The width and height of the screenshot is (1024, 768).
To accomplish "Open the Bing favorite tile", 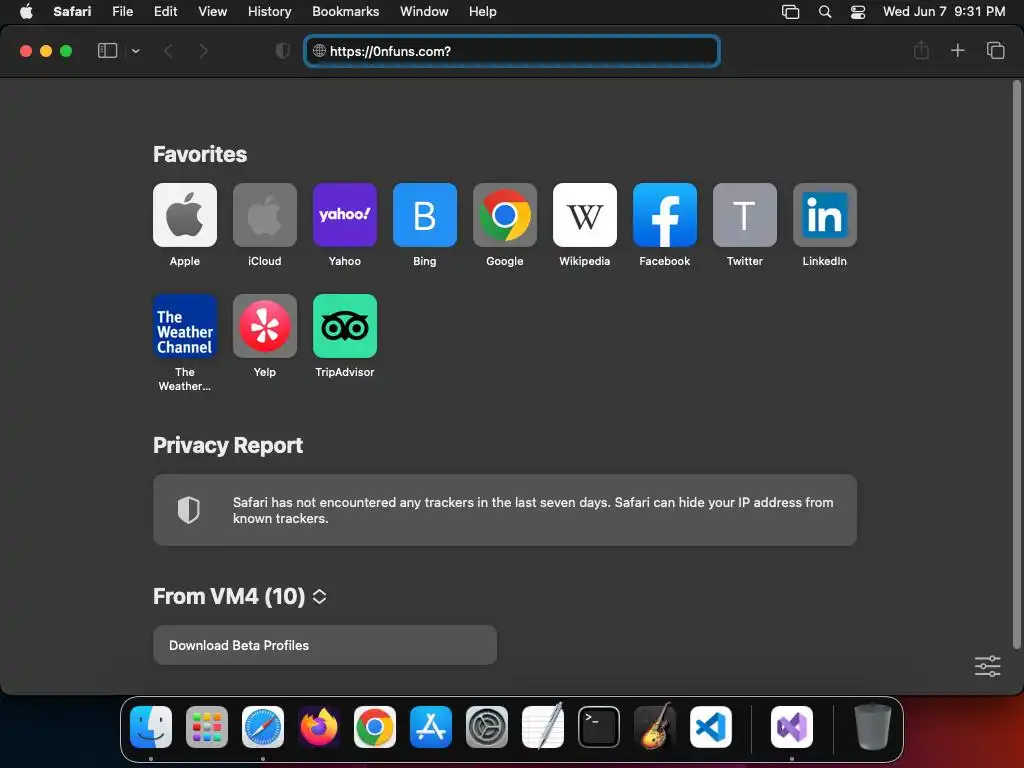I will 424,215.
